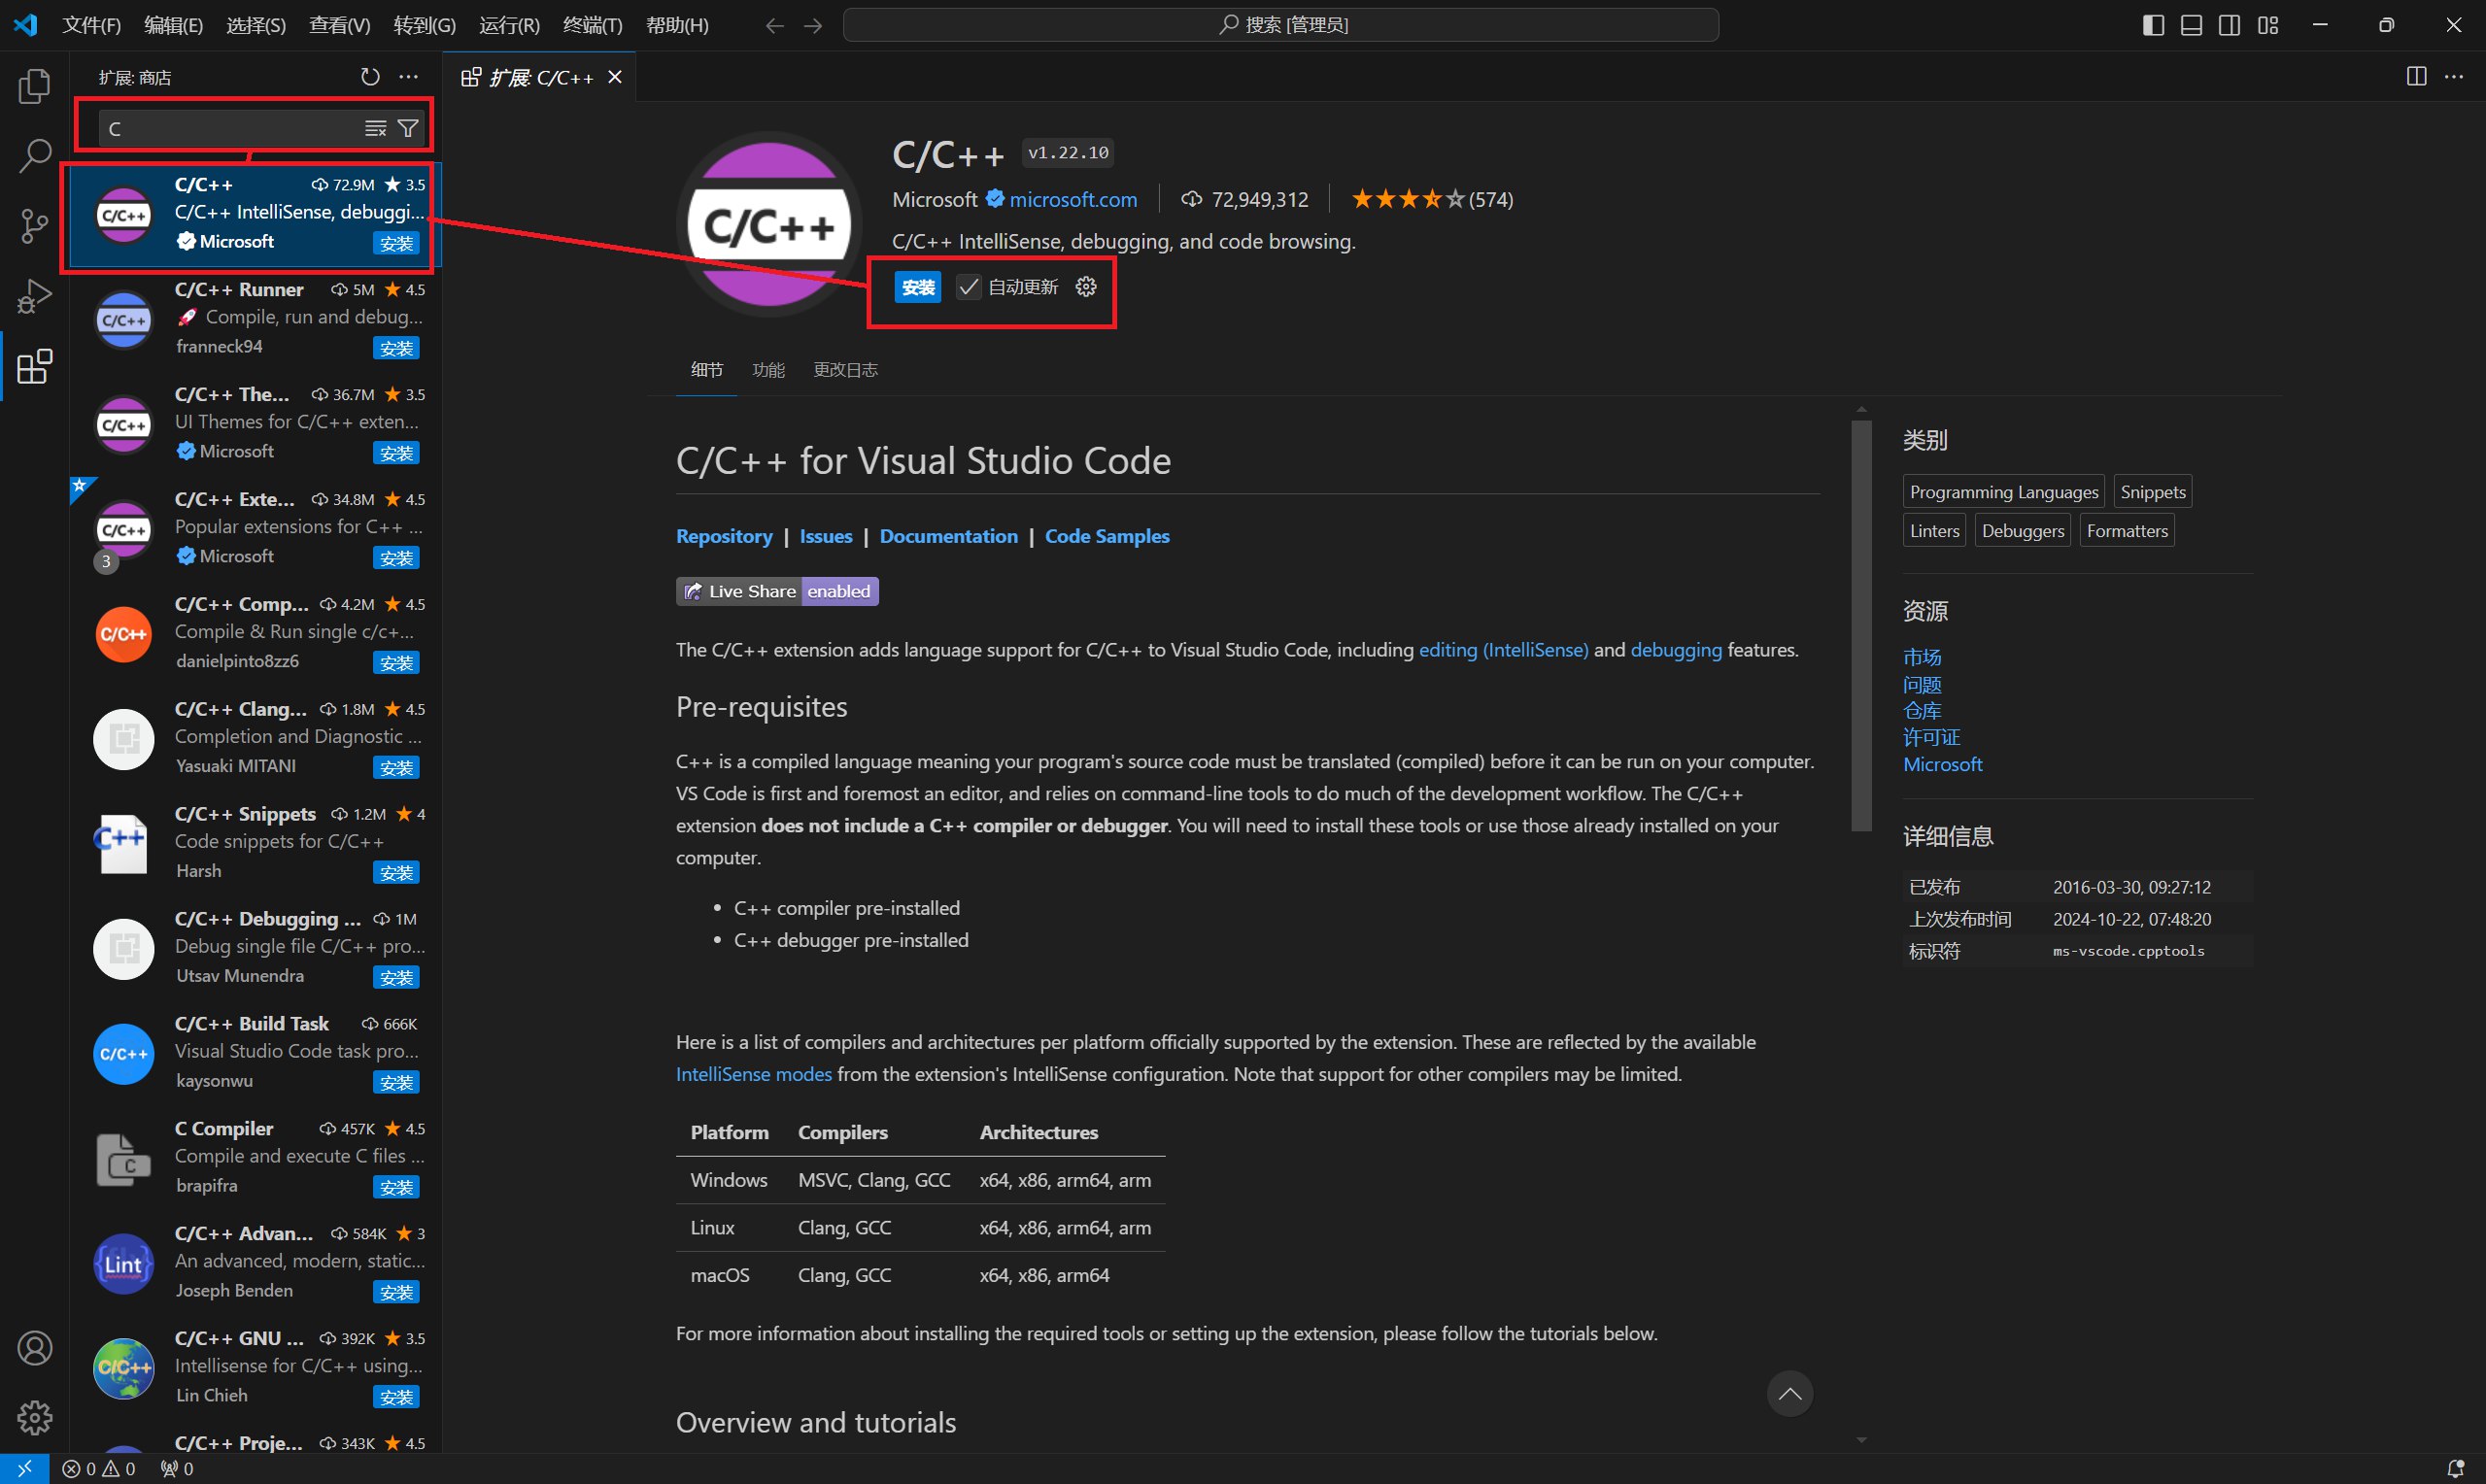This screenshot has height=1484, width=2486.
Task: Switch to the Changelog tab
Action: click(845, 370)
